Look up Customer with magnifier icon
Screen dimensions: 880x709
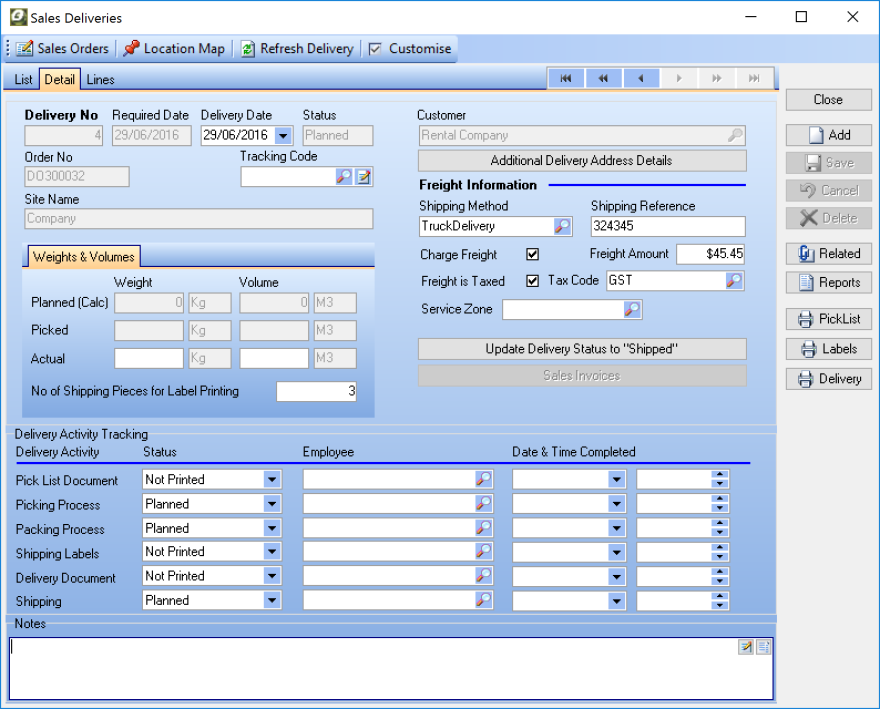(735, 135)
